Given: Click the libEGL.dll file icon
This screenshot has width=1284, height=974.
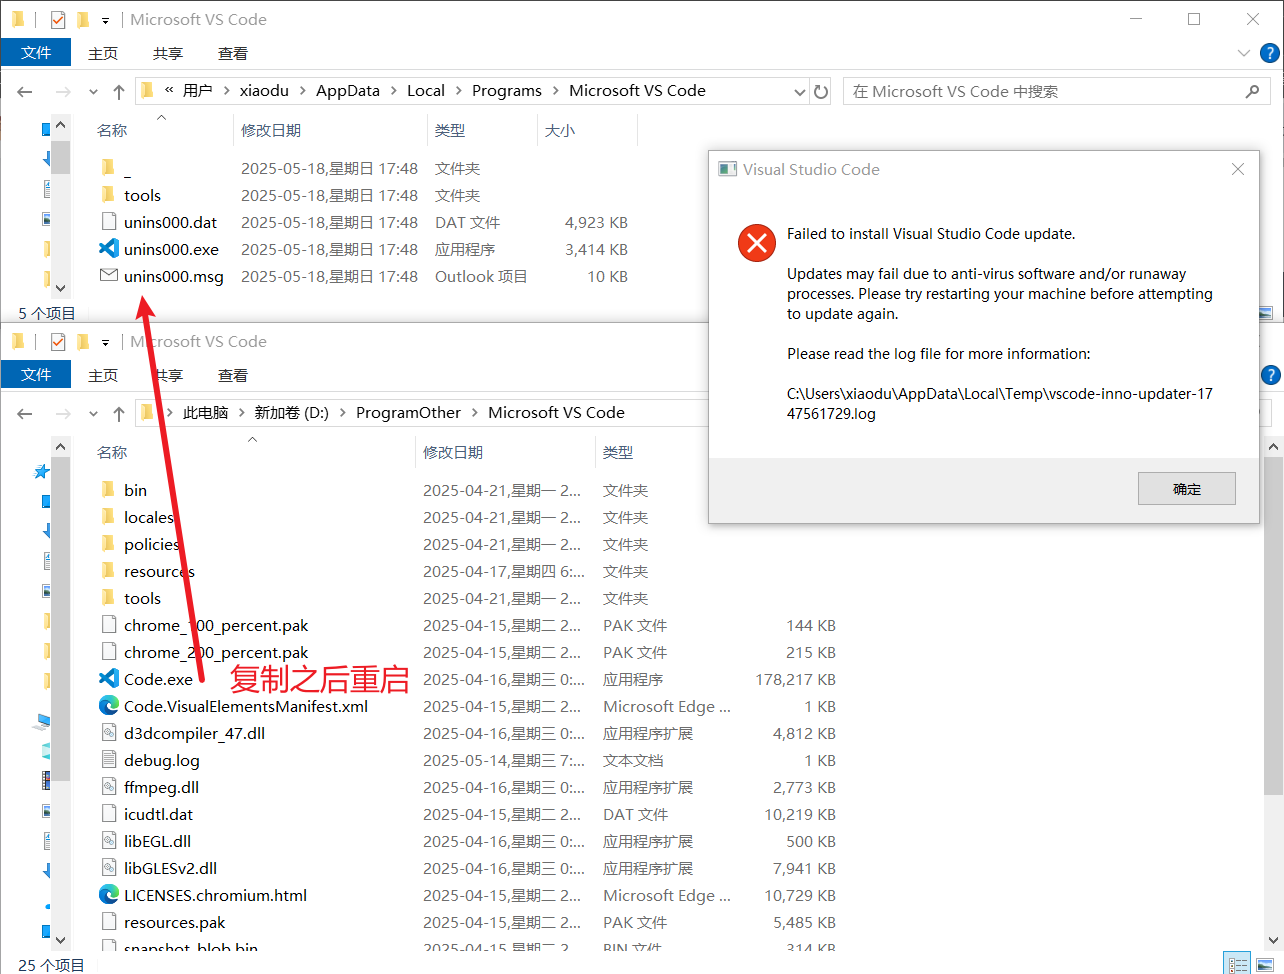Looking at the screenshot, I should pyautogui.click(x=109, y=841).
